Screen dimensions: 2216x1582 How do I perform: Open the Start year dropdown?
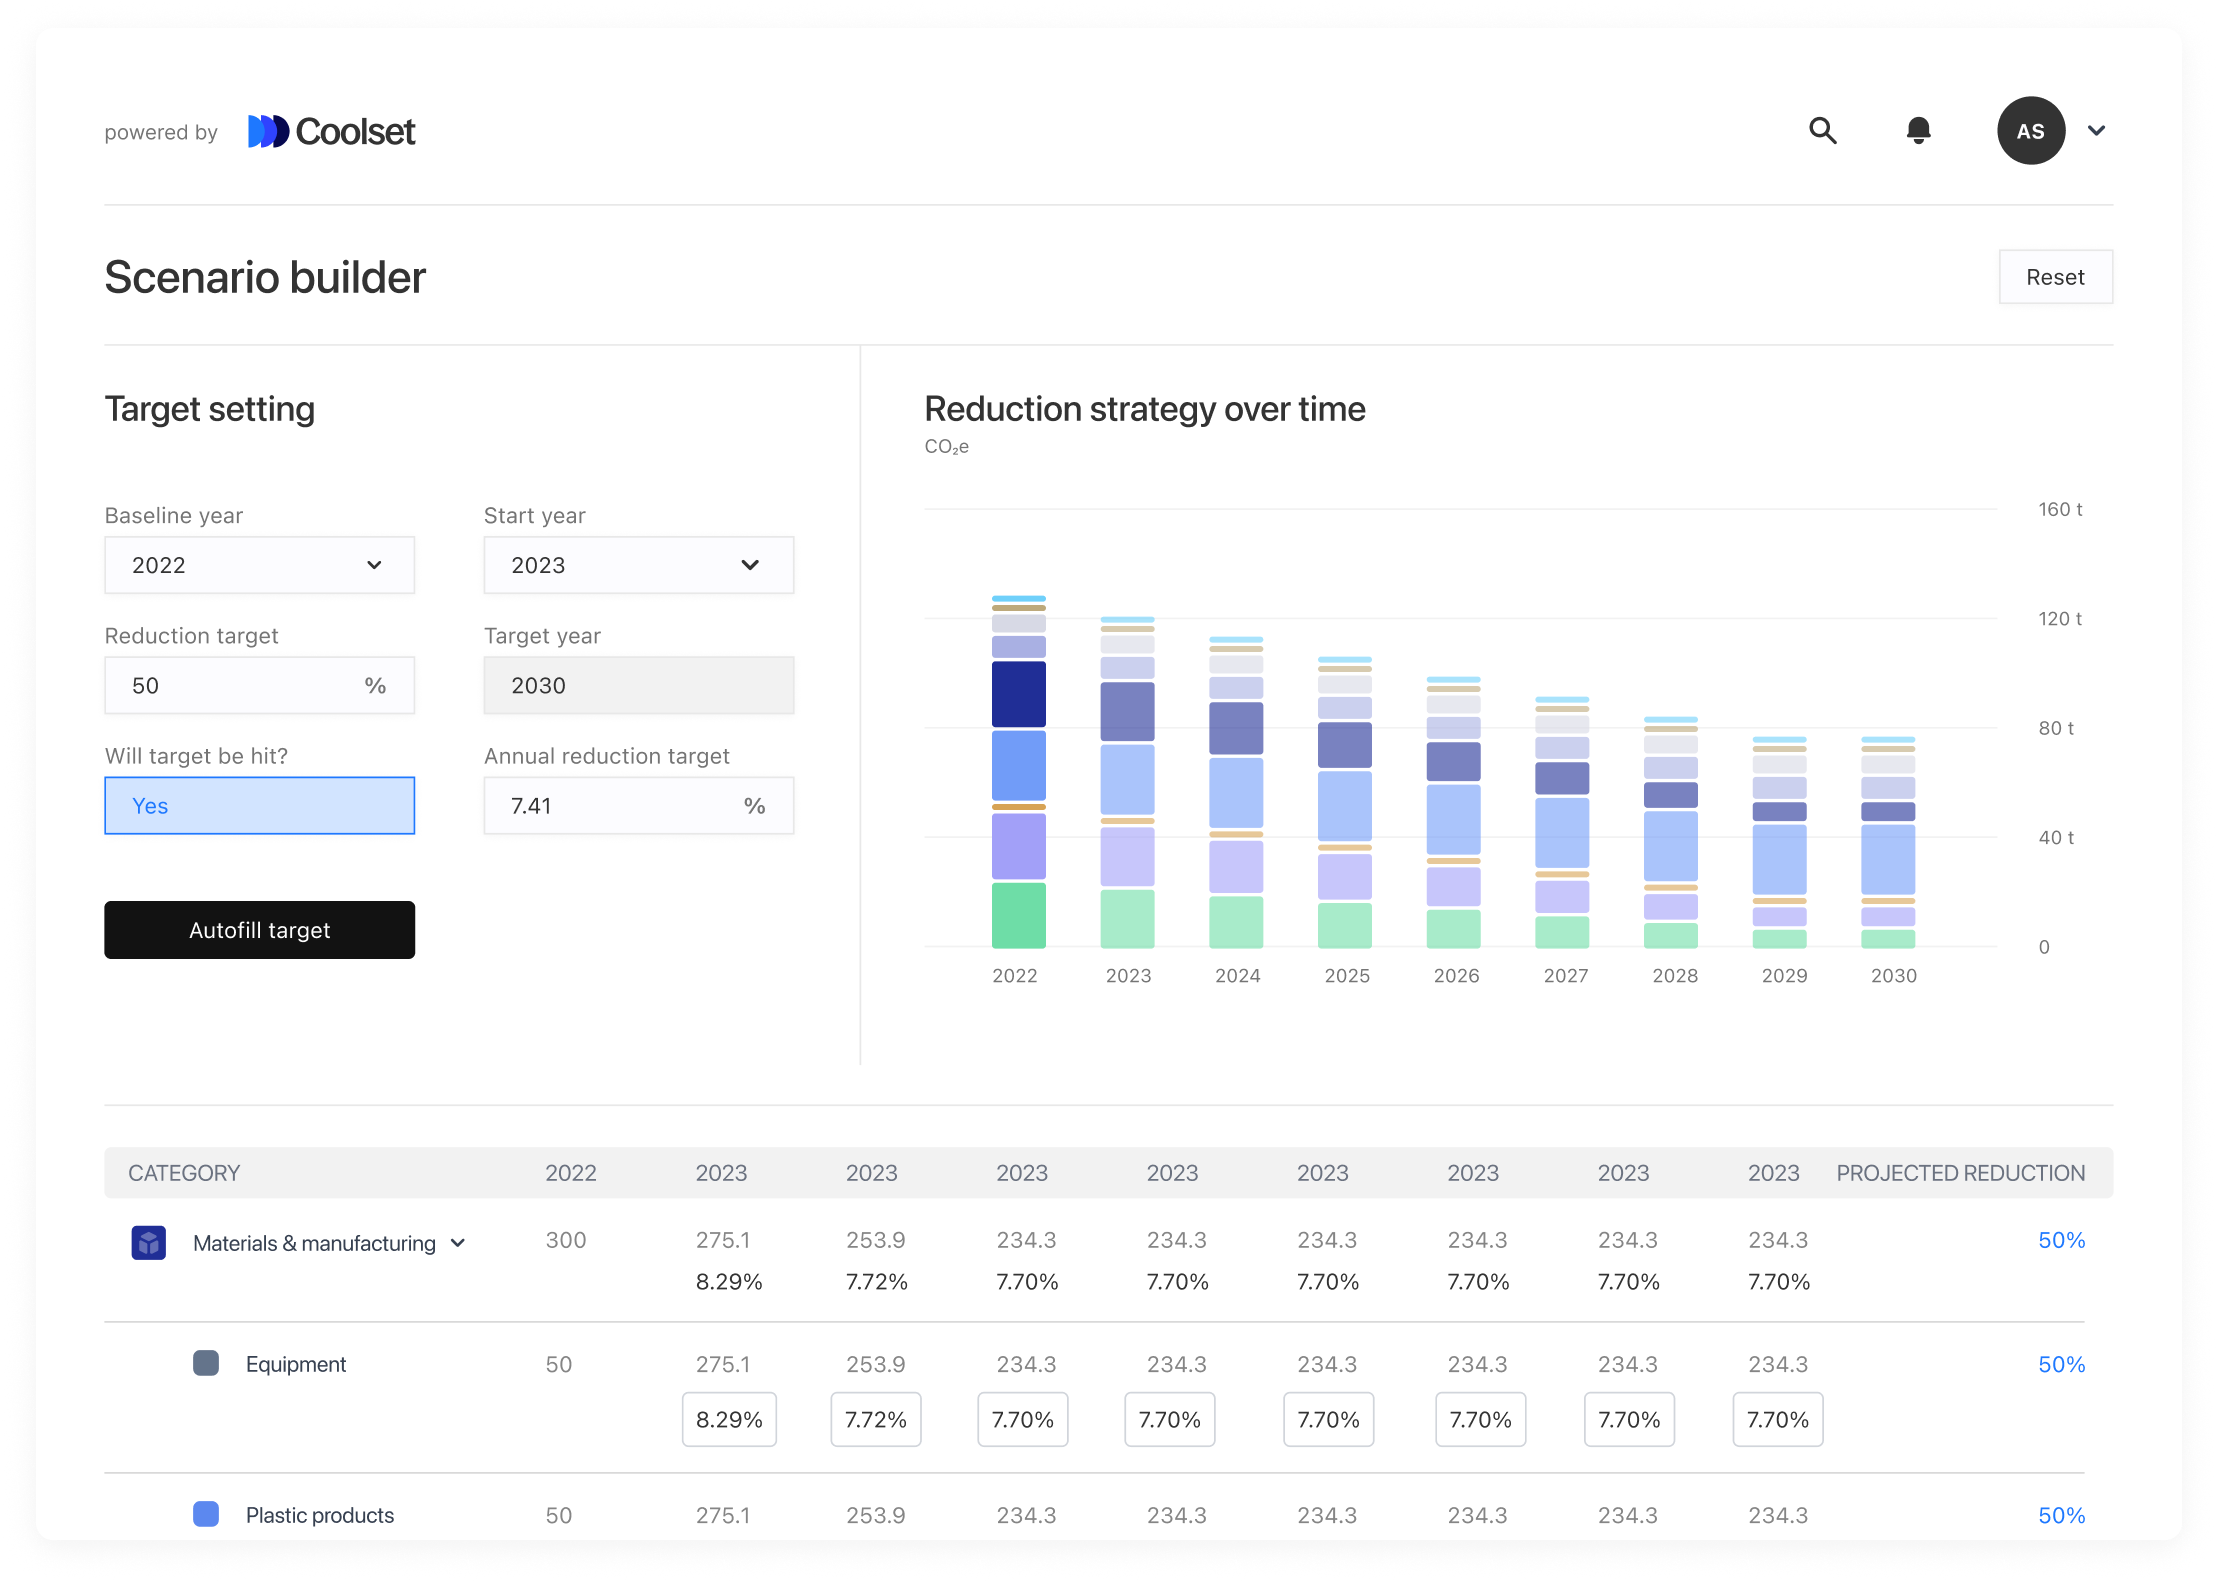pyautogui.click(x=638, y=565)
